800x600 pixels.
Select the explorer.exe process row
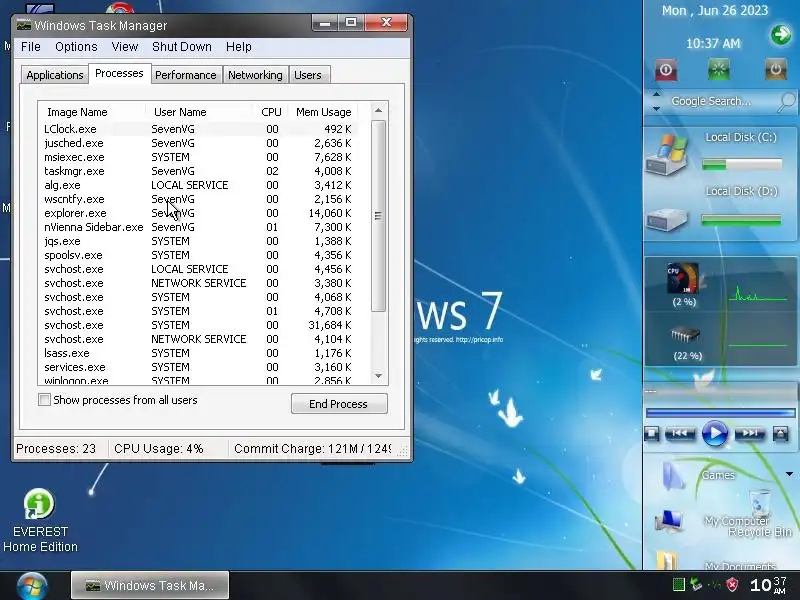[x=198, y=213]
